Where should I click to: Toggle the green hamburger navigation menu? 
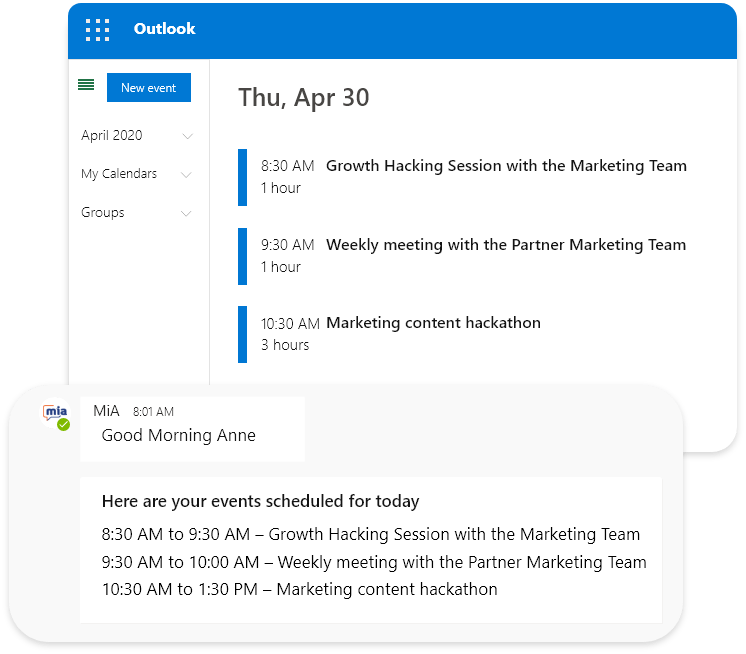86,85
